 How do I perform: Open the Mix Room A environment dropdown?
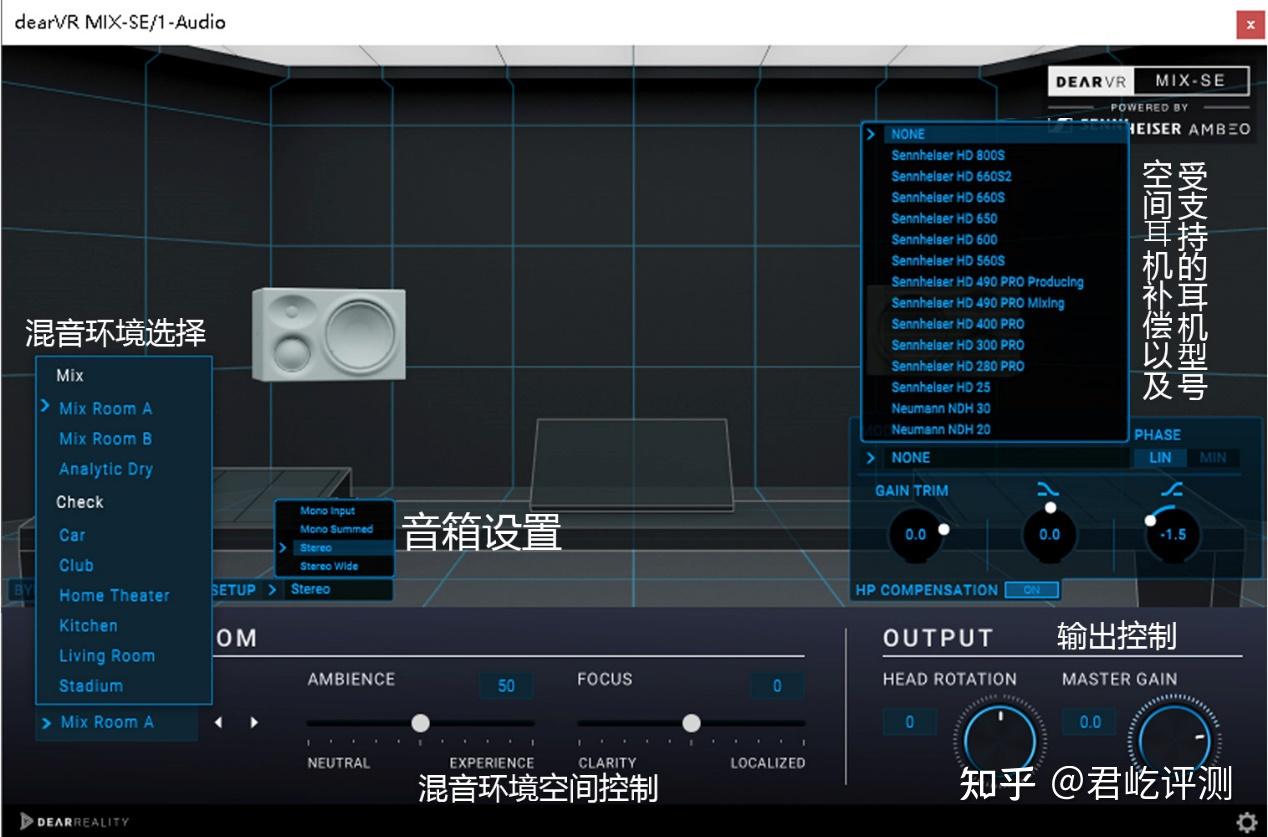pos(100,722)
